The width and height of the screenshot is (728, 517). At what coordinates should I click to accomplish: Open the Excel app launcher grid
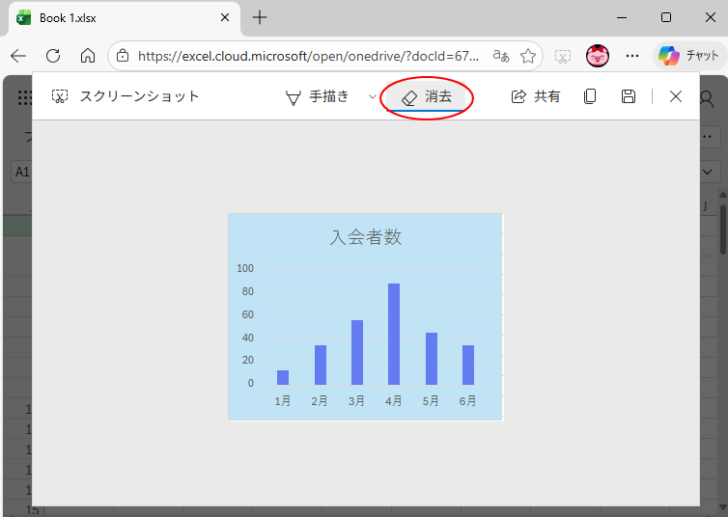point(24,97)
